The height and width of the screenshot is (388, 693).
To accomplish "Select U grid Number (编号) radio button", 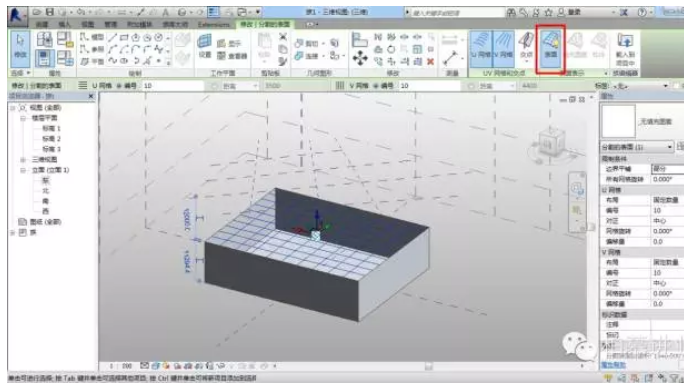I will point(119,86).
